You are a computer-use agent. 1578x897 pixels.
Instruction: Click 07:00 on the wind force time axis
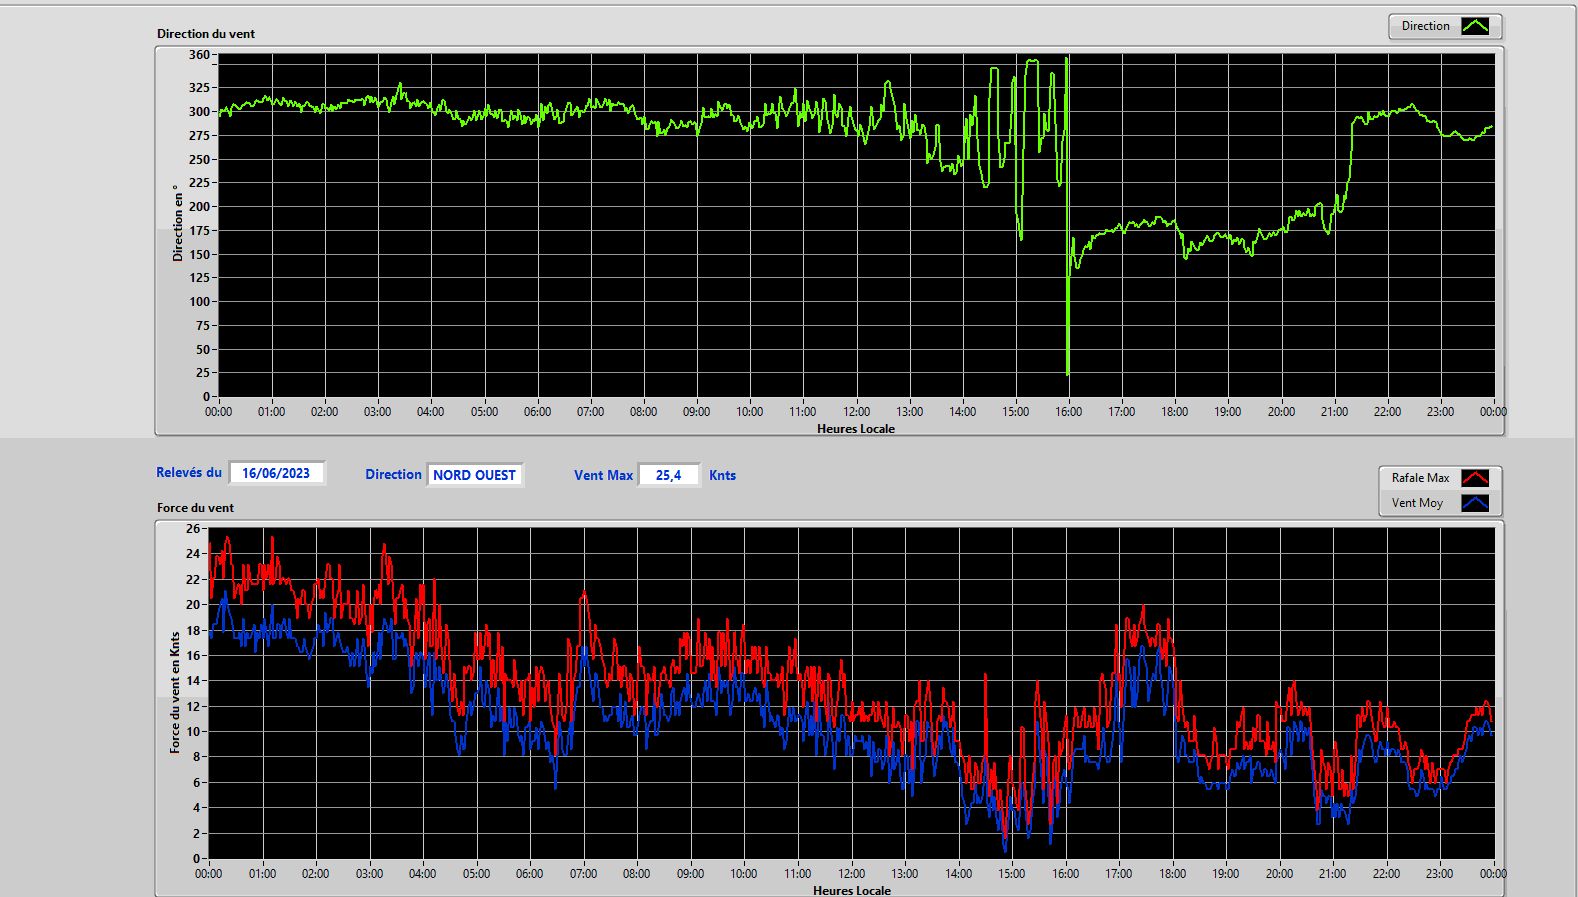point(583,874)
